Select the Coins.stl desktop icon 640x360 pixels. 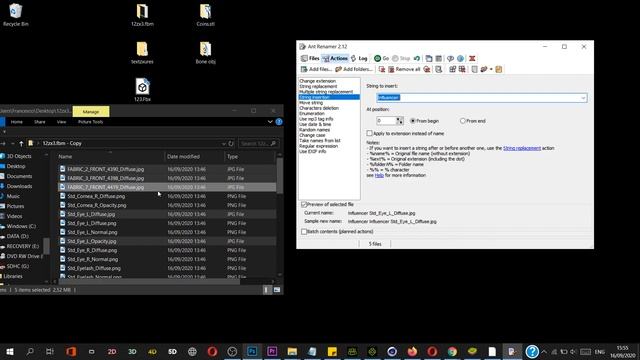(x=205, y=15)
